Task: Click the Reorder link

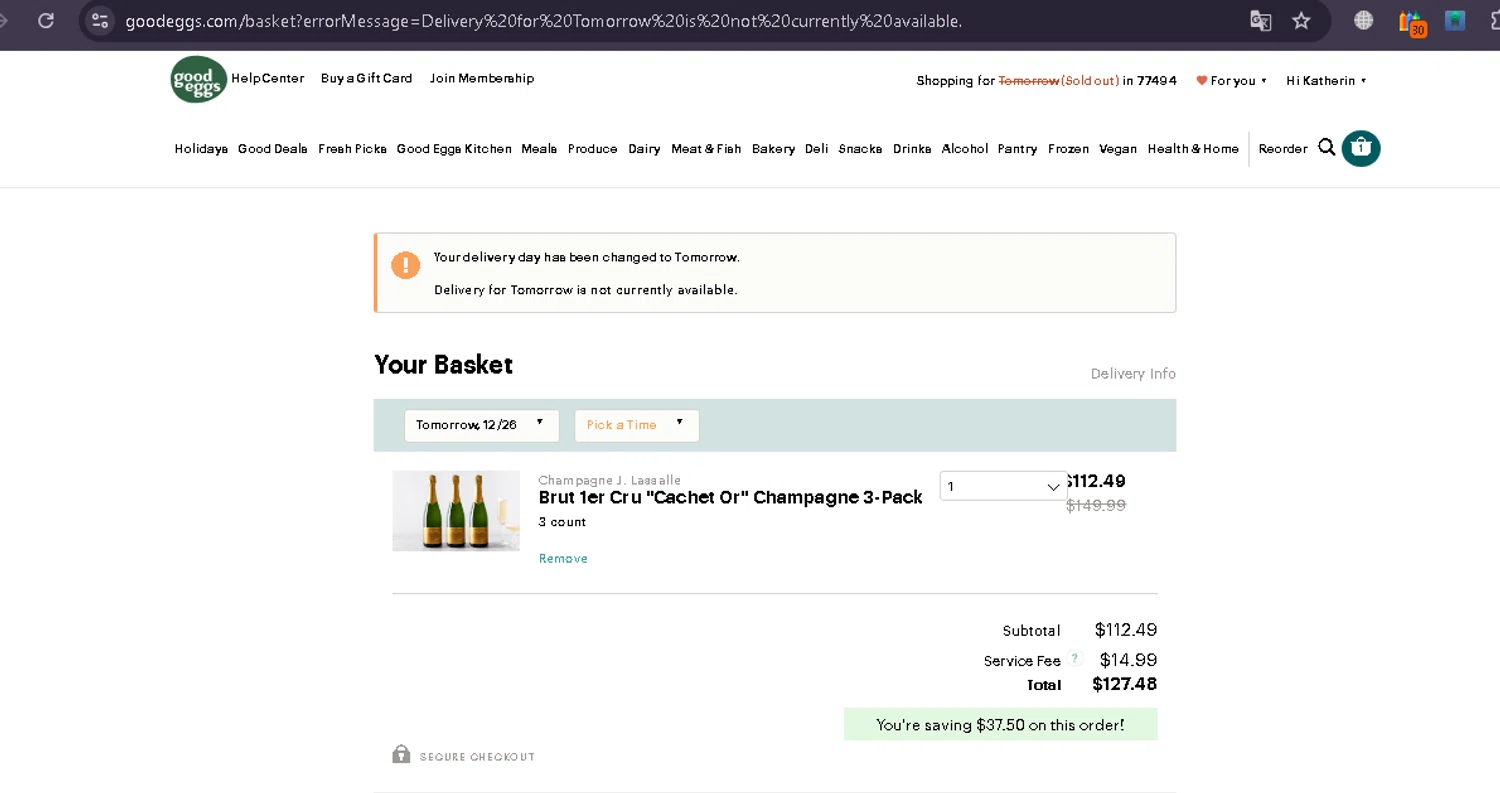Action: [1283, 149]
